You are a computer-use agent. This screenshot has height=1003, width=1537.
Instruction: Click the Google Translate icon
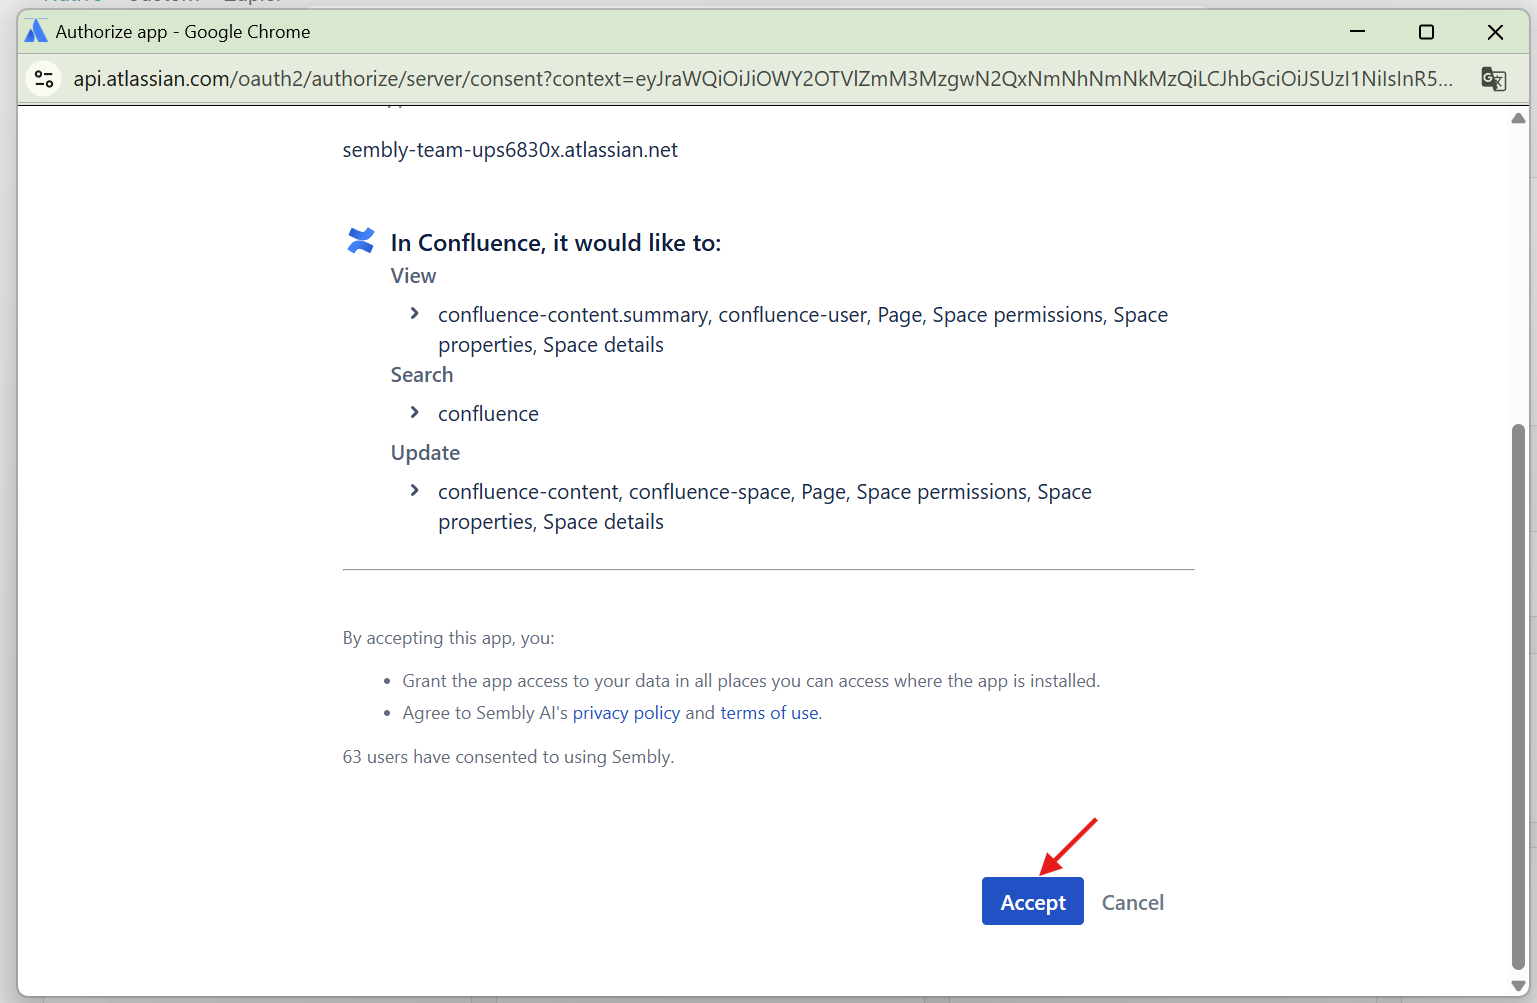click(x=1493, y=79)
